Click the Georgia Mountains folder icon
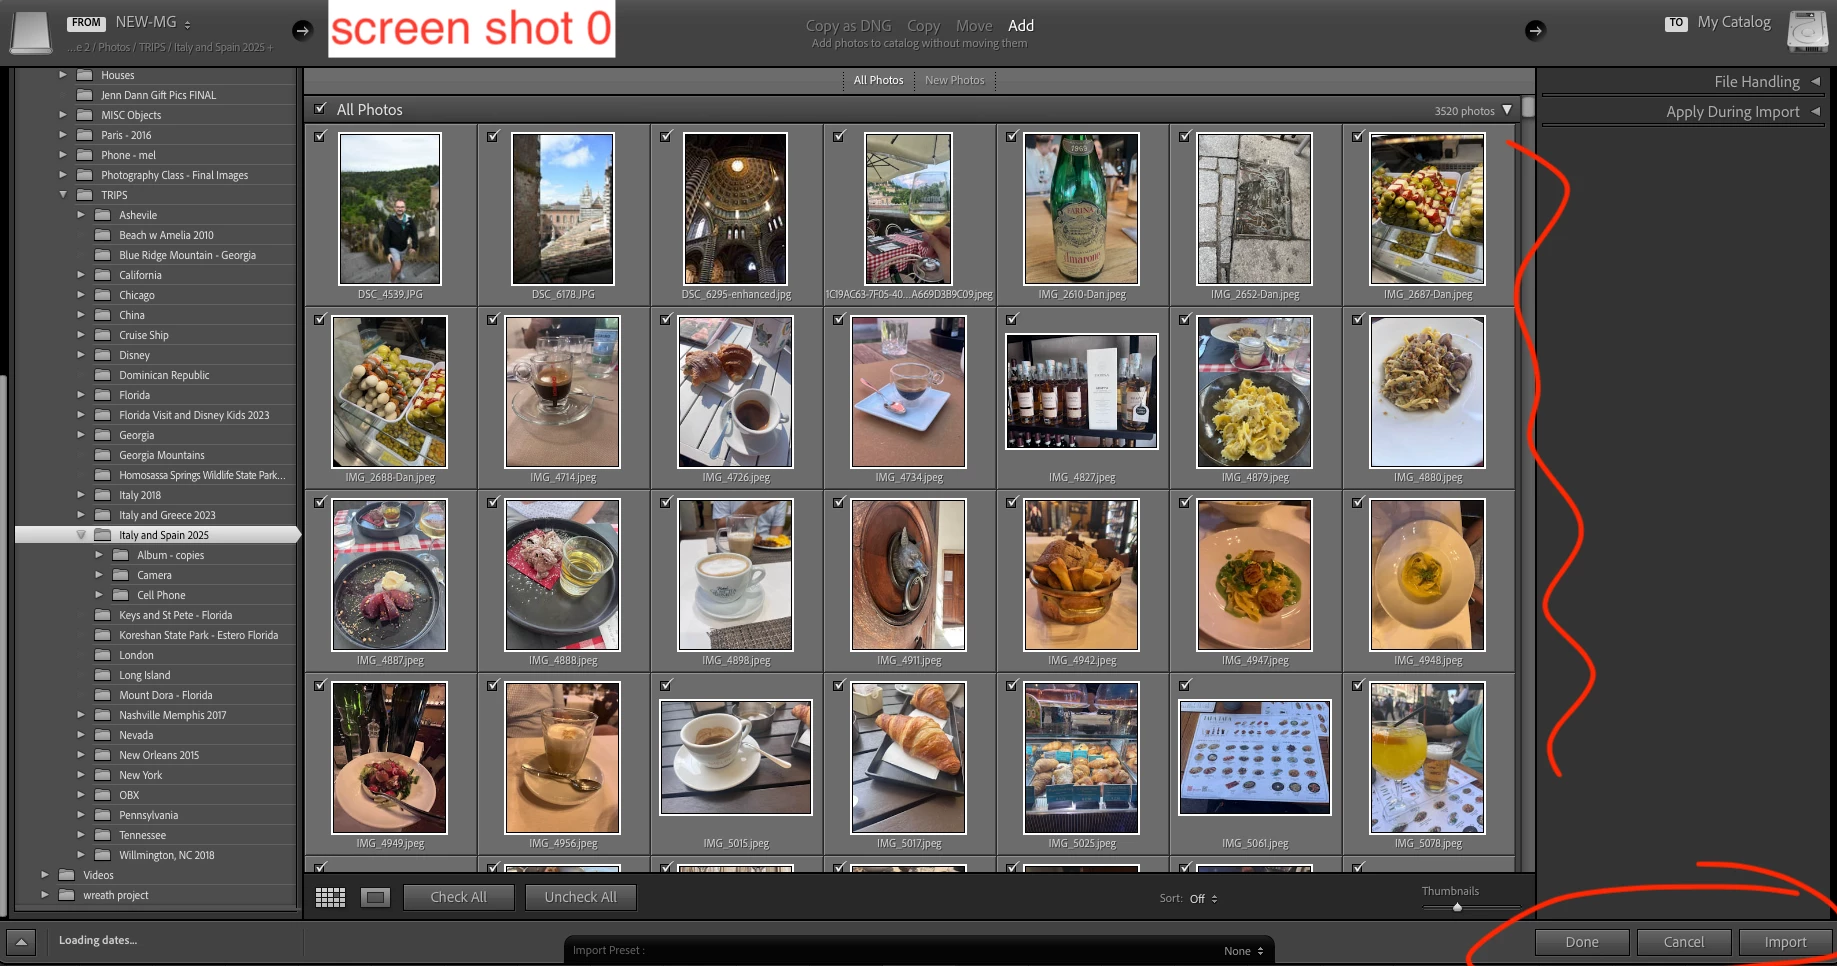This screenshot has height=966, width=1837. pyautogui.click(x=103, y=455)
